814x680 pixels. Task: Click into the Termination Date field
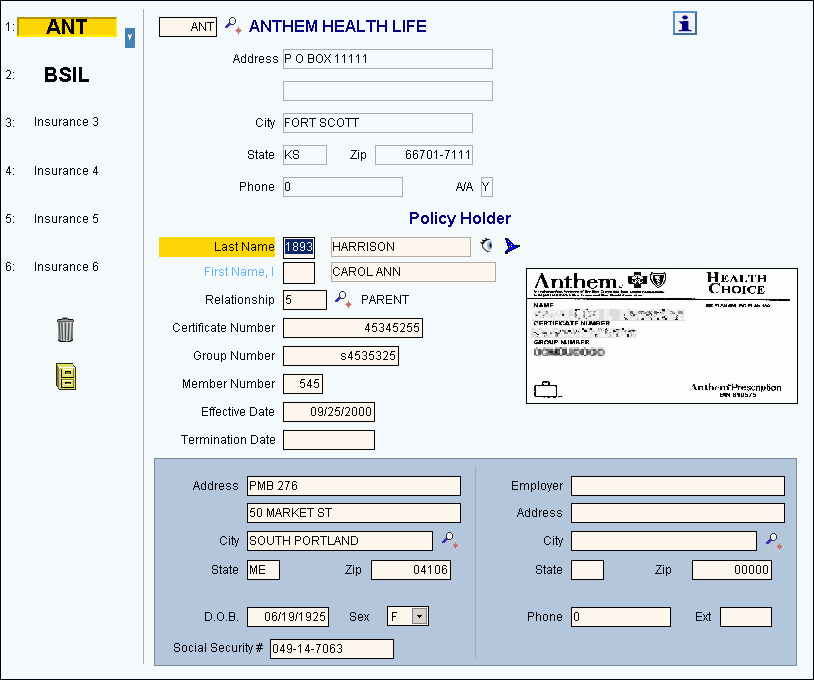[328, 440]
